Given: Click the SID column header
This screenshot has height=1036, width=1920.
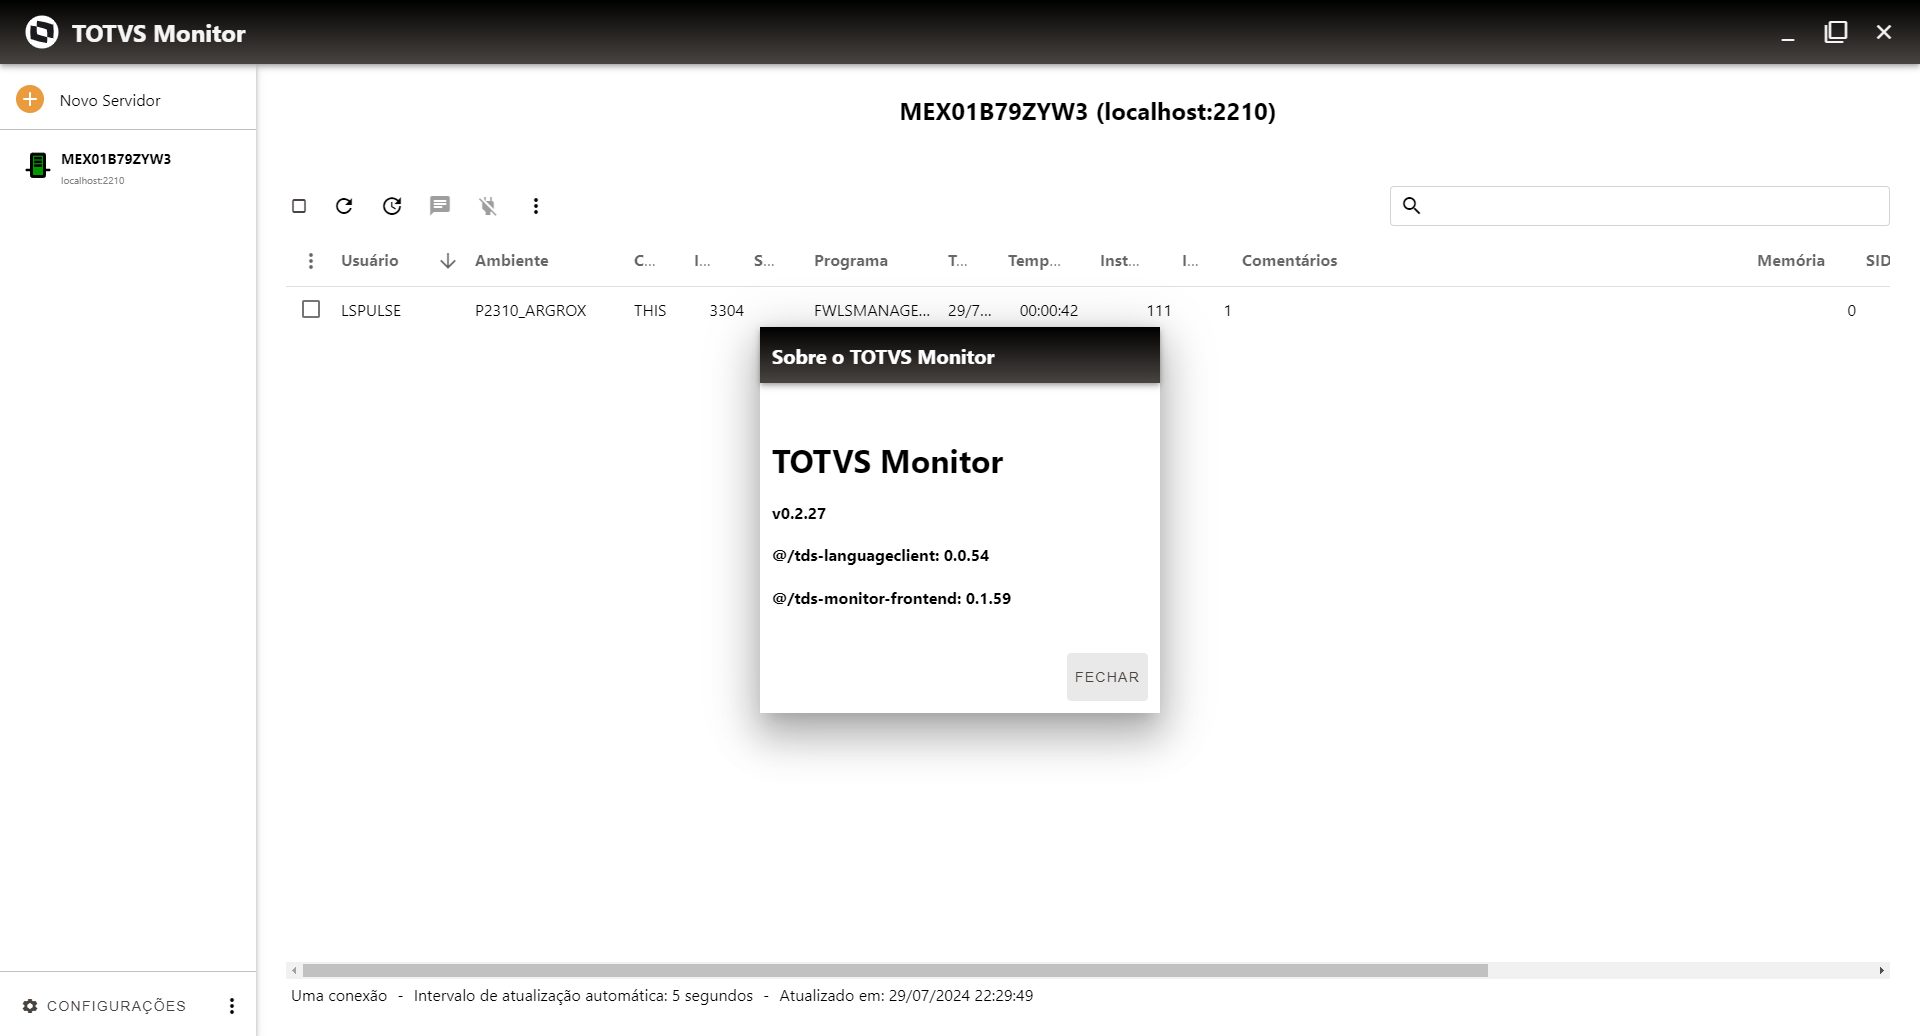Looking at the screenshot, I should pos(1877,261).
